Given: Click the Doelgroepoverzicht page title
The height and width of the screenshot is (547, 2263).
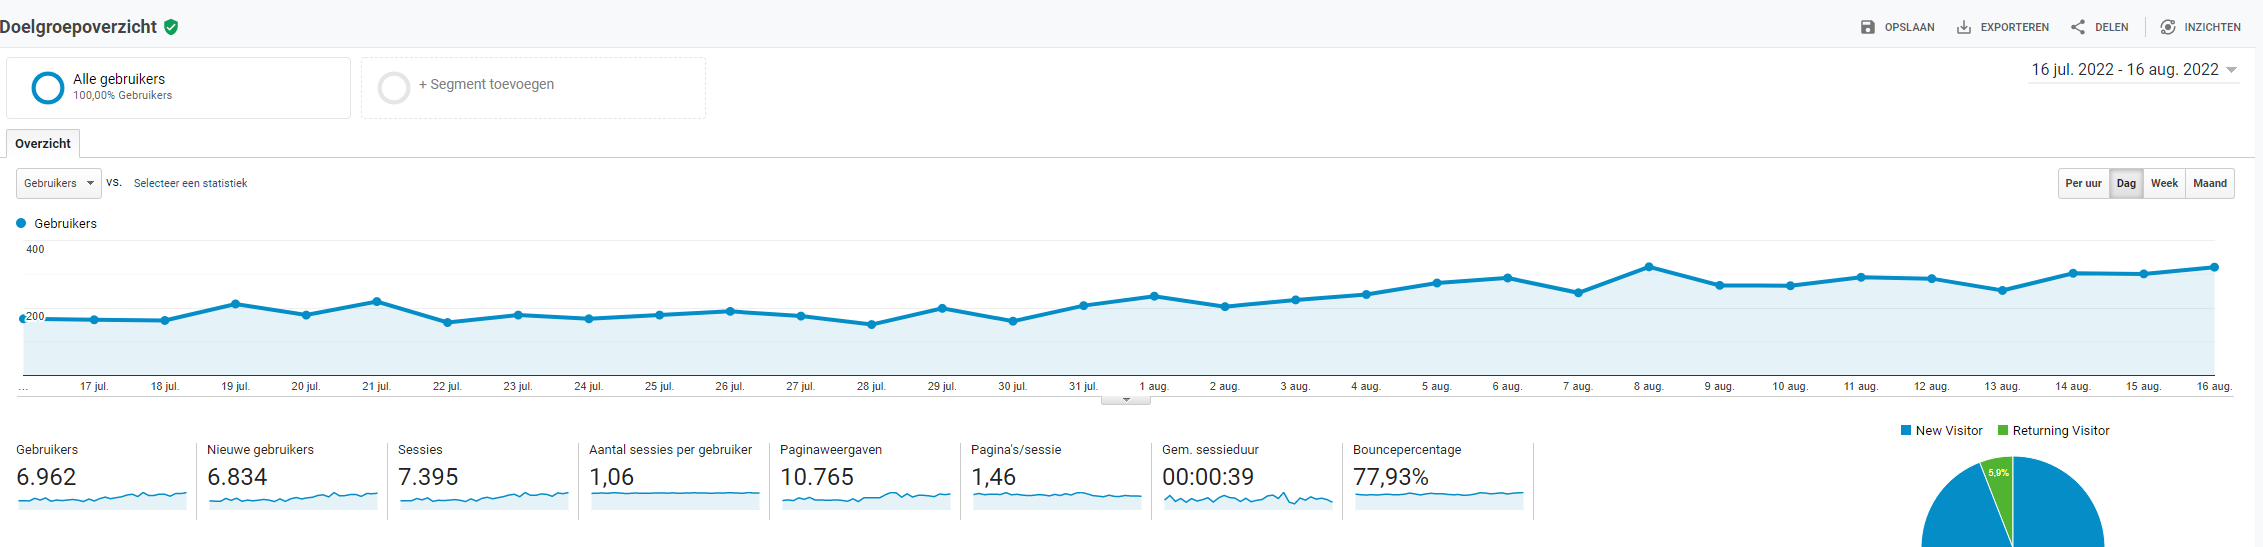Looking at the screenshot, I should [78, 27].
